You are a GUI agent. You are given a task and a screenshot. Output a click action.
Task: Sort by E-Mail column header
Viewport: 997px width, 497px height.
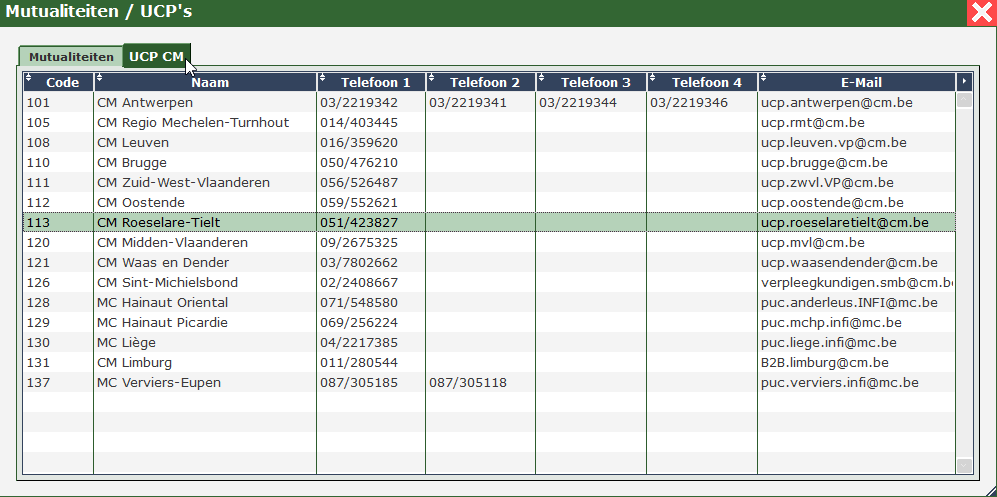[857, 82]
